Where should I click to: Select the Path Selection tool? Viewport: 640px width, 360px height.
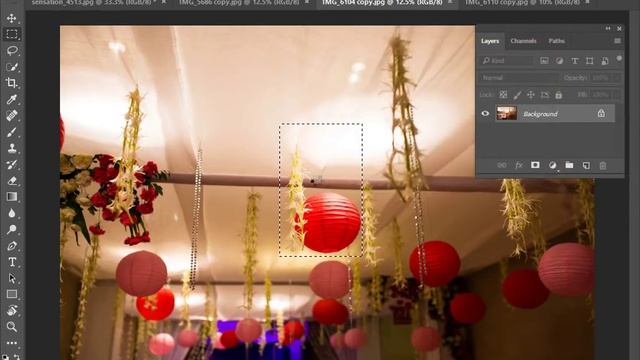click(11, 278)
